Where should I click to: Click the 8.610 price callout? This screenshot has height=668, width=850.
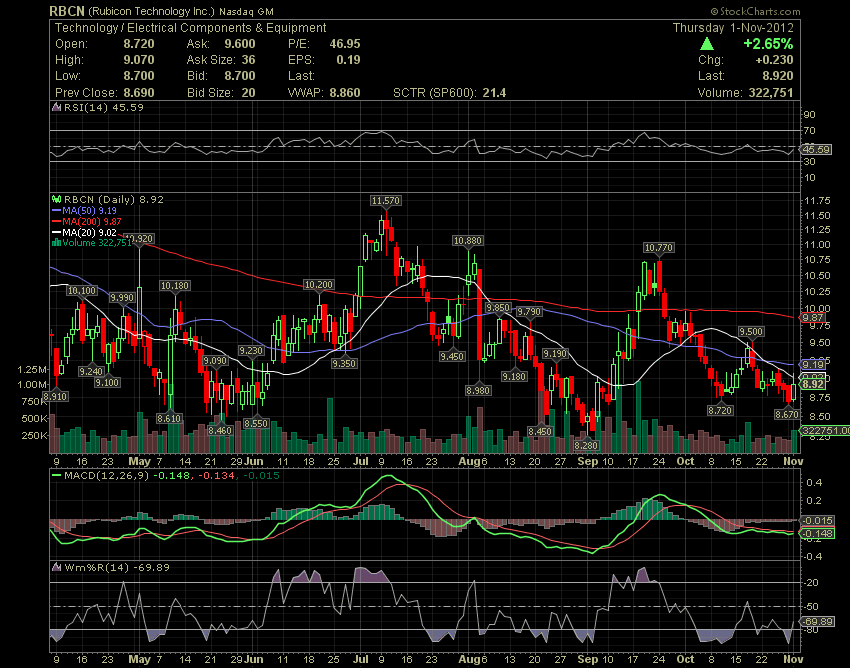169,419
